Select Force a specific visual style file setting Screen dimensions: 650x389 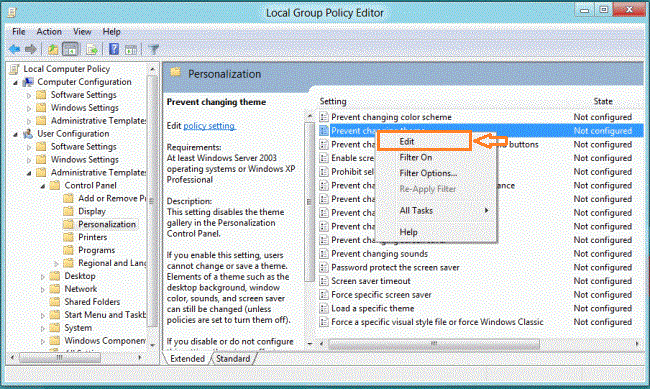pos(437,322)
